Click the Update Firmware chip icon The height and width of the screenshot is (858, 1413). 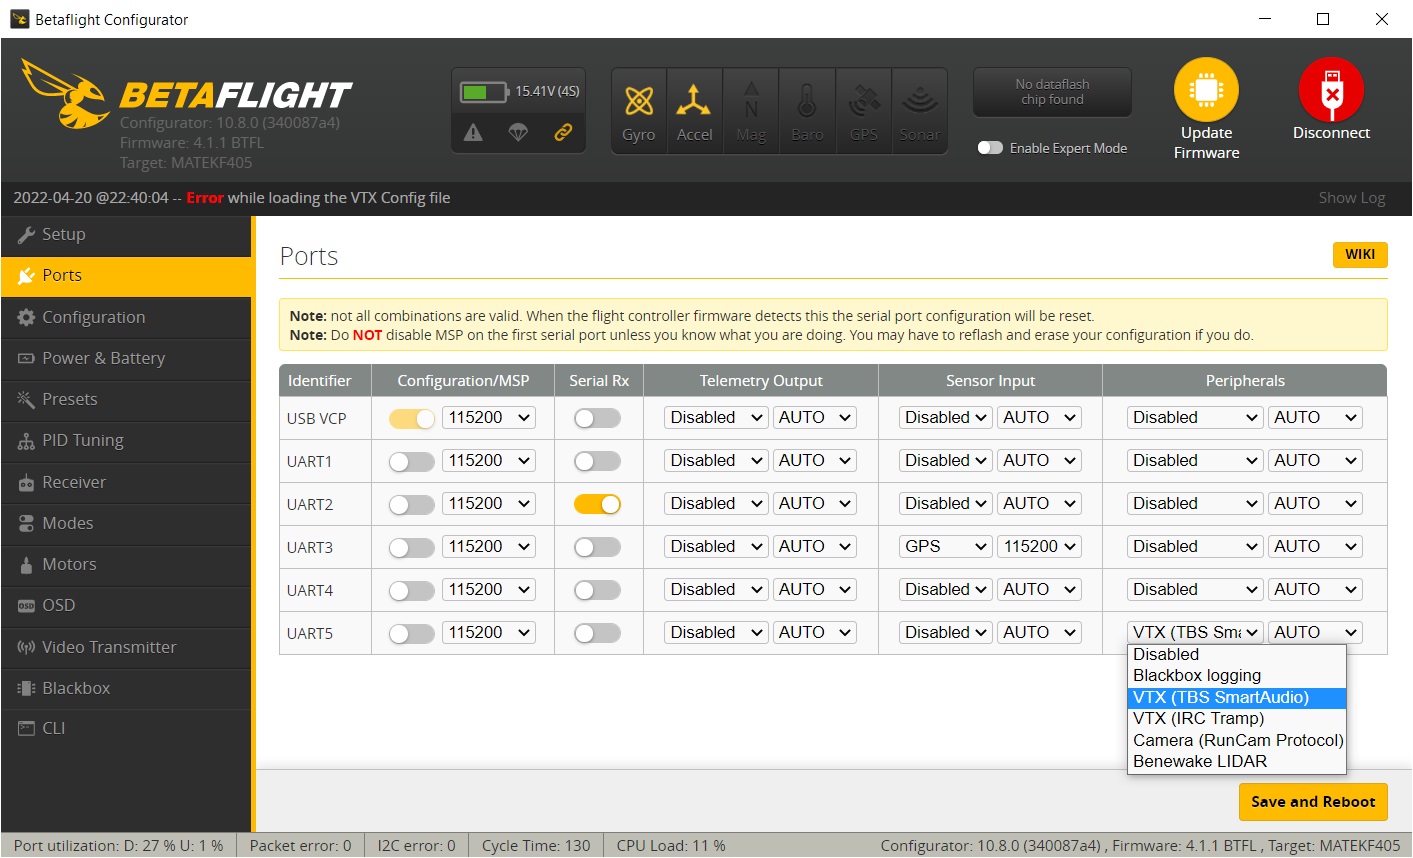click(1206, 90)
